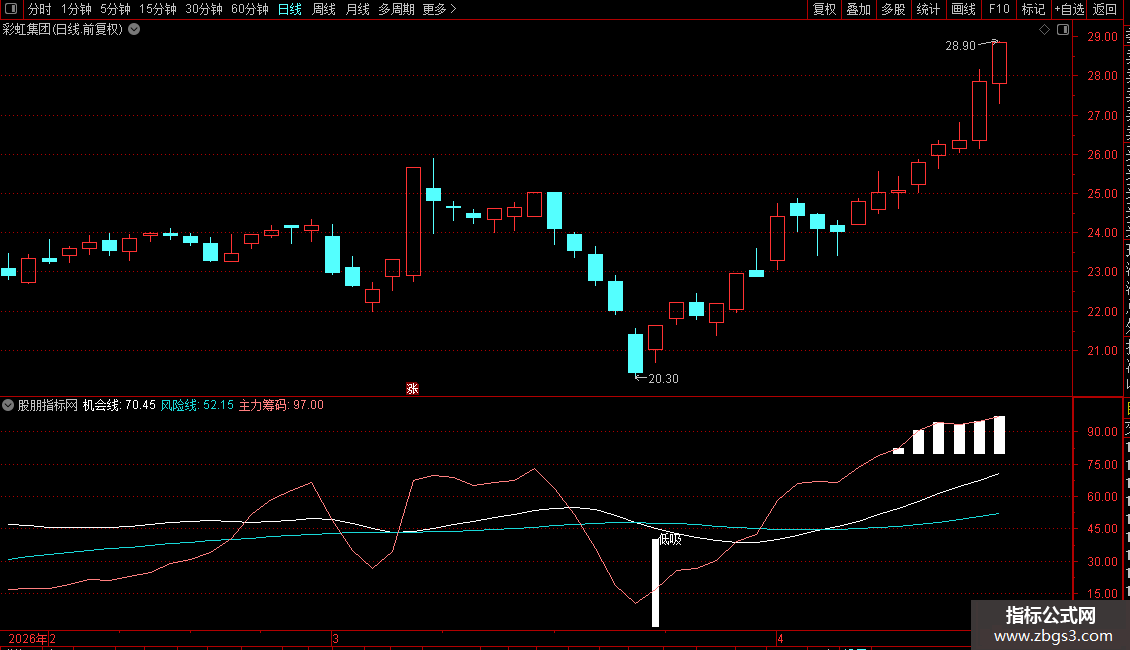Switch to 日线 daily chart
The image size is (1130, 650).
[x=290, y=9]
